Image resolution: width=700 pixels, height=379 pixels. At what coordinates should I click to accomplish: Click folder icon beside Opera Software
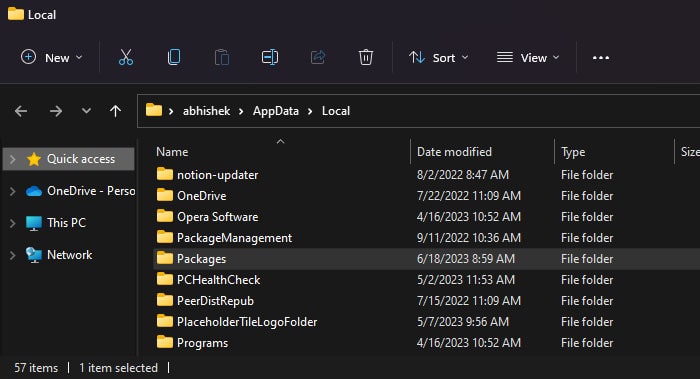click(165, 216)
